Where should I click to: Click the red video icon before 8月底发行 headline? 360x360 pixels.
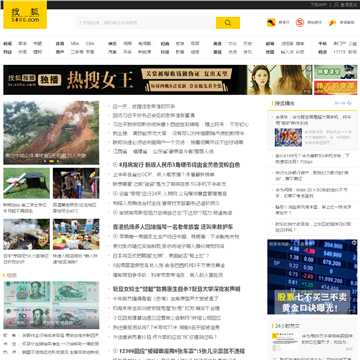tap(115, 165)
